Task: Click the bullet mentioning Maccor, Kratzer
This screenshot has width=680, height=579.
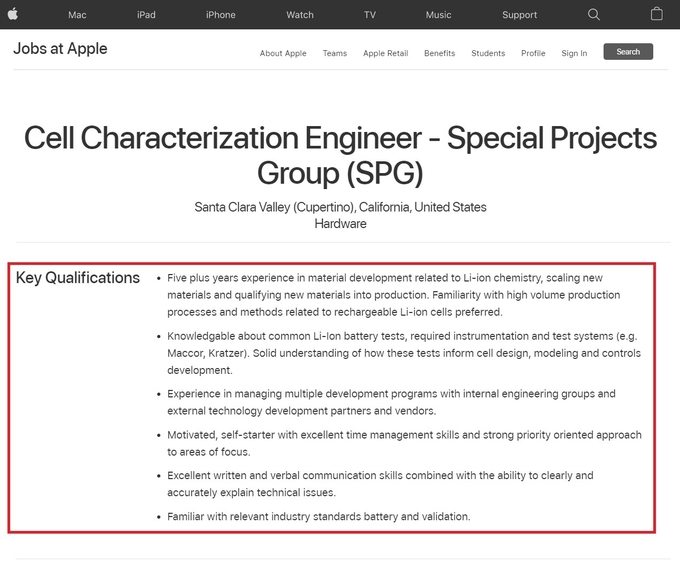Action: pos(404,353)
